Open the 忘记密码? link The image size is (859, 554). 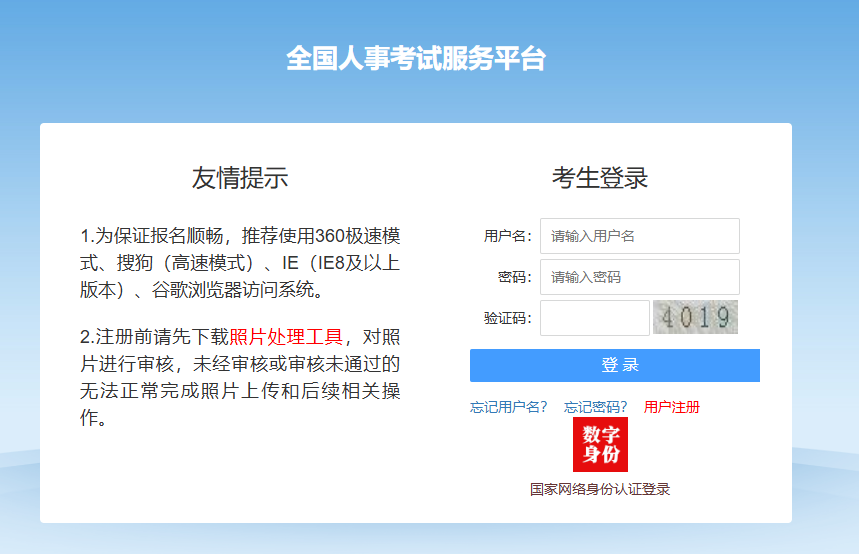tap(596, 407)
